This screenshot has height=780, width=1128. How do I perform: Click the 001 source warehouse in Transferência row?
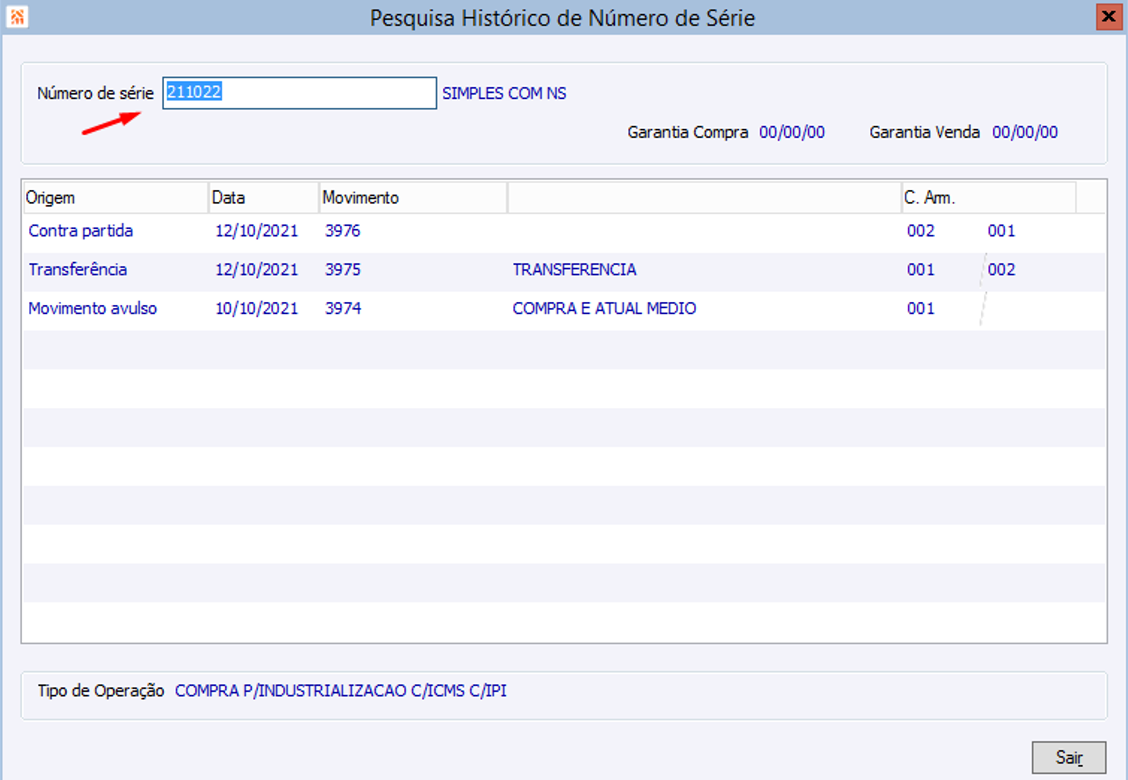921,270
